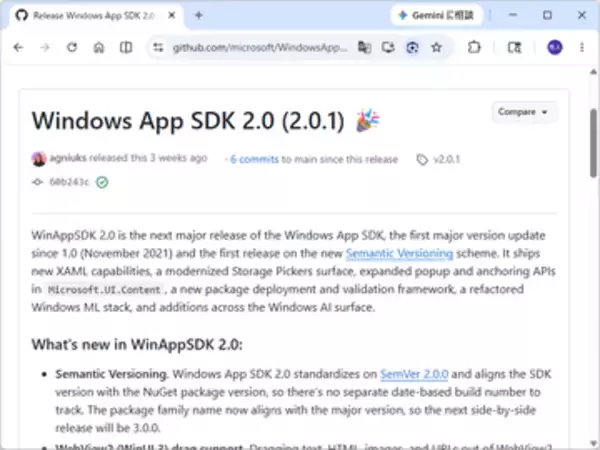Bookmark this page with the star icon
600x450 pixels.
coord(436,47)
